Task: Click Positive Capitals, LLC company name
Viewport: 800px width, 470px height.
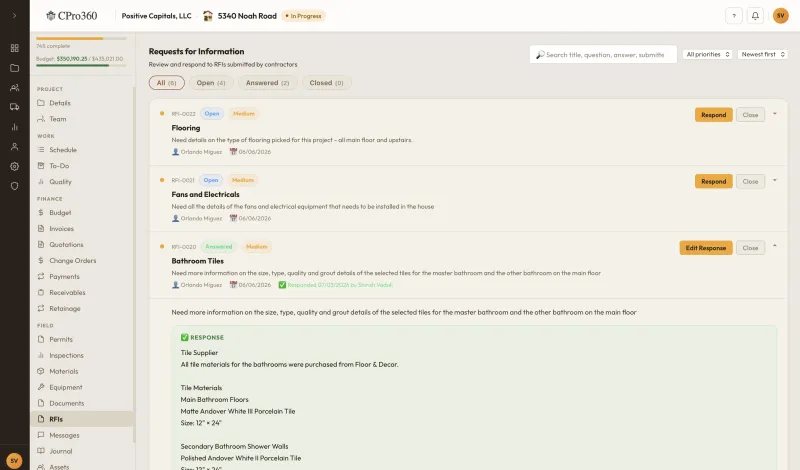Action: 156,16
